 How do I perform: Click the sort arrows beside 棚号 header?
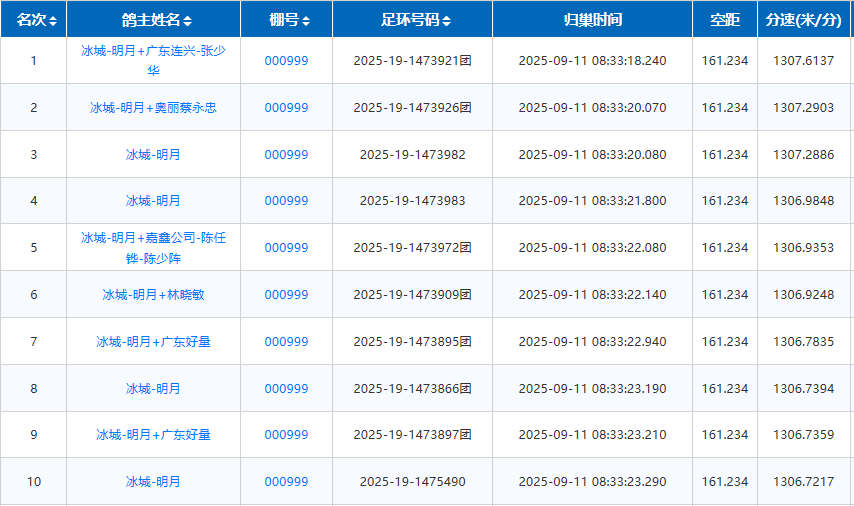306,20
